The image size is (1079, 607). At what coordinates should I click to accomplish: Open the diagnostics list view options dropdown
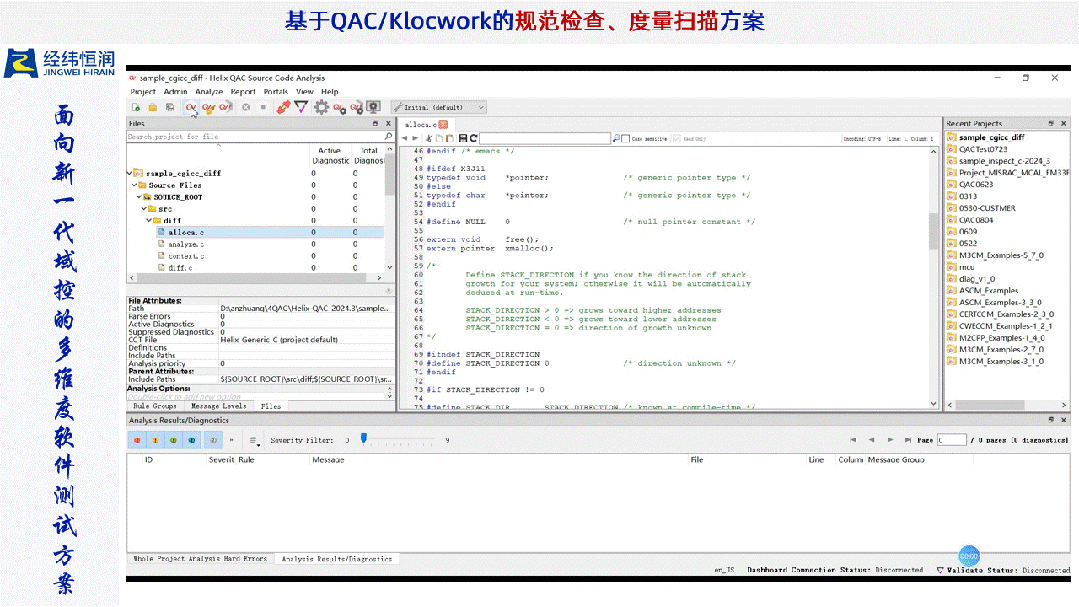point(253,440)
